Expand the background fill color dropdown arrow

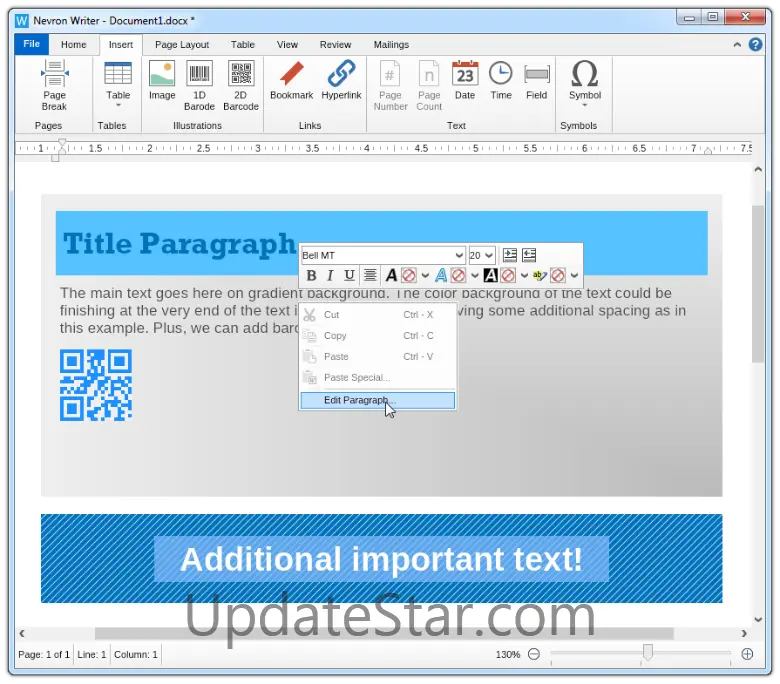coord(524,275)
